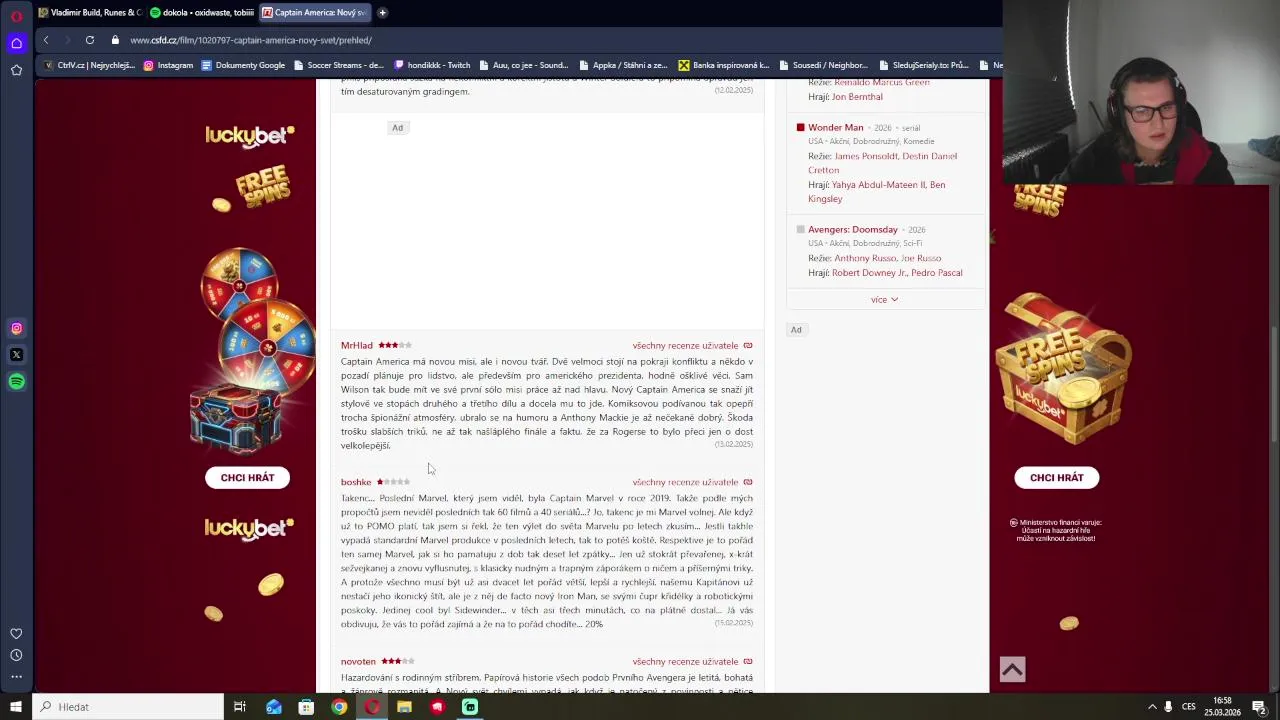1280x720 pixels.
Task: Open Spotify from Opera sidebar
Action: (x=16, y=381)
